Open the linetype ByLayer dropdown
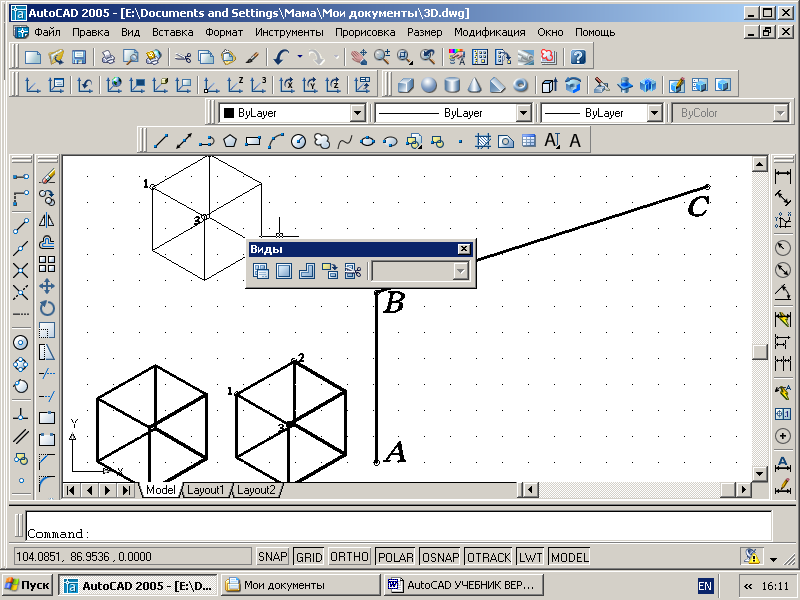The width and height of the screenshot is (800, 600). pos(523,113)
